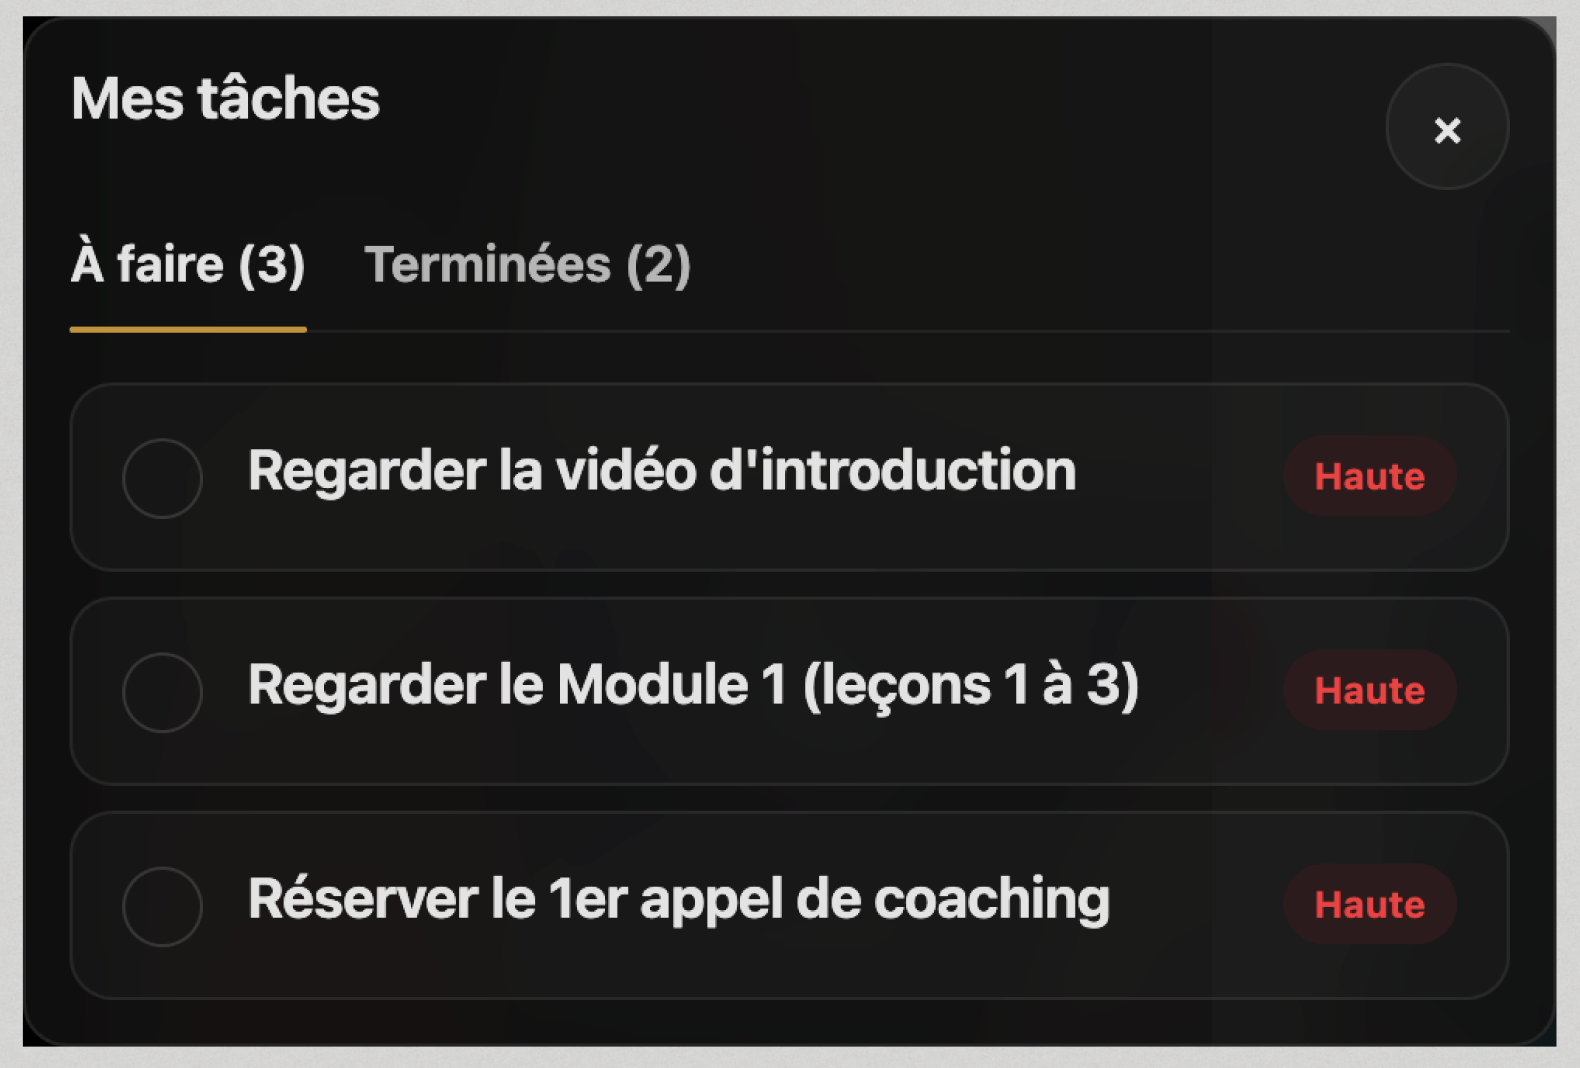The image size is (1580, 1068).
Task: Click the Haute badge on introduction video task
Action: pyautogui.click(x=1369, y=477)
